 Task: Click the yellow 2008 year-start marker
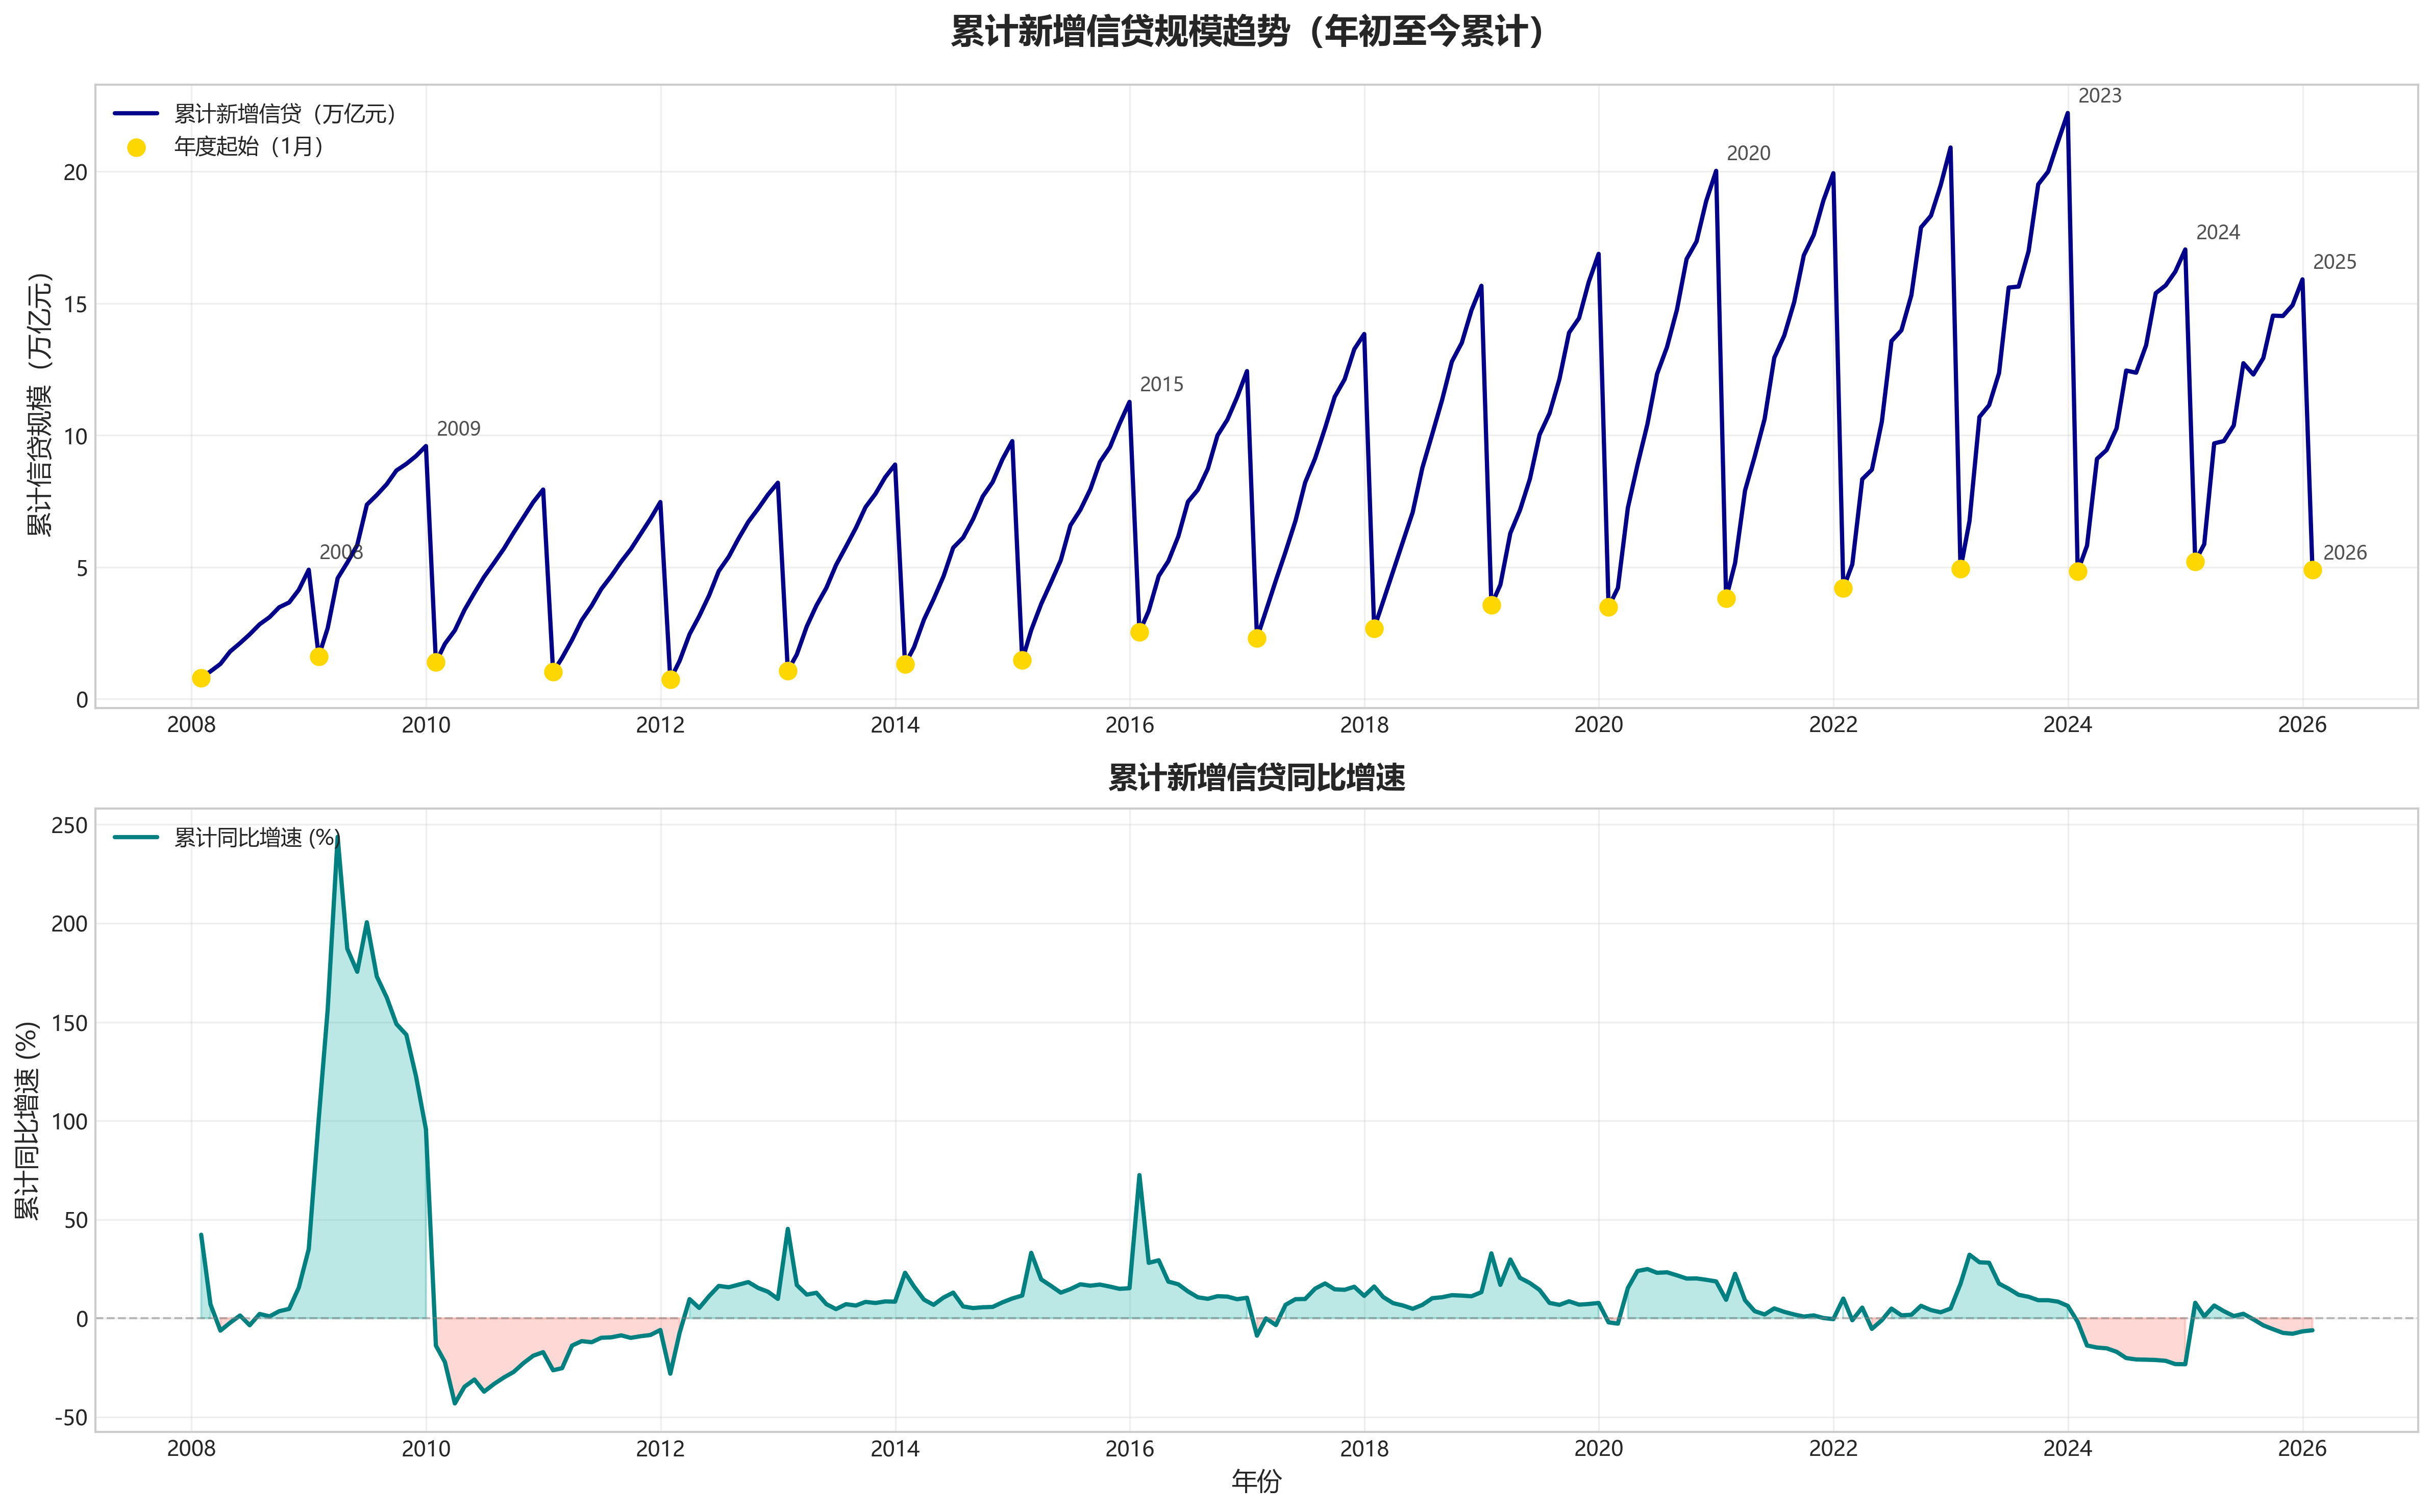click(x=201, y=678)
